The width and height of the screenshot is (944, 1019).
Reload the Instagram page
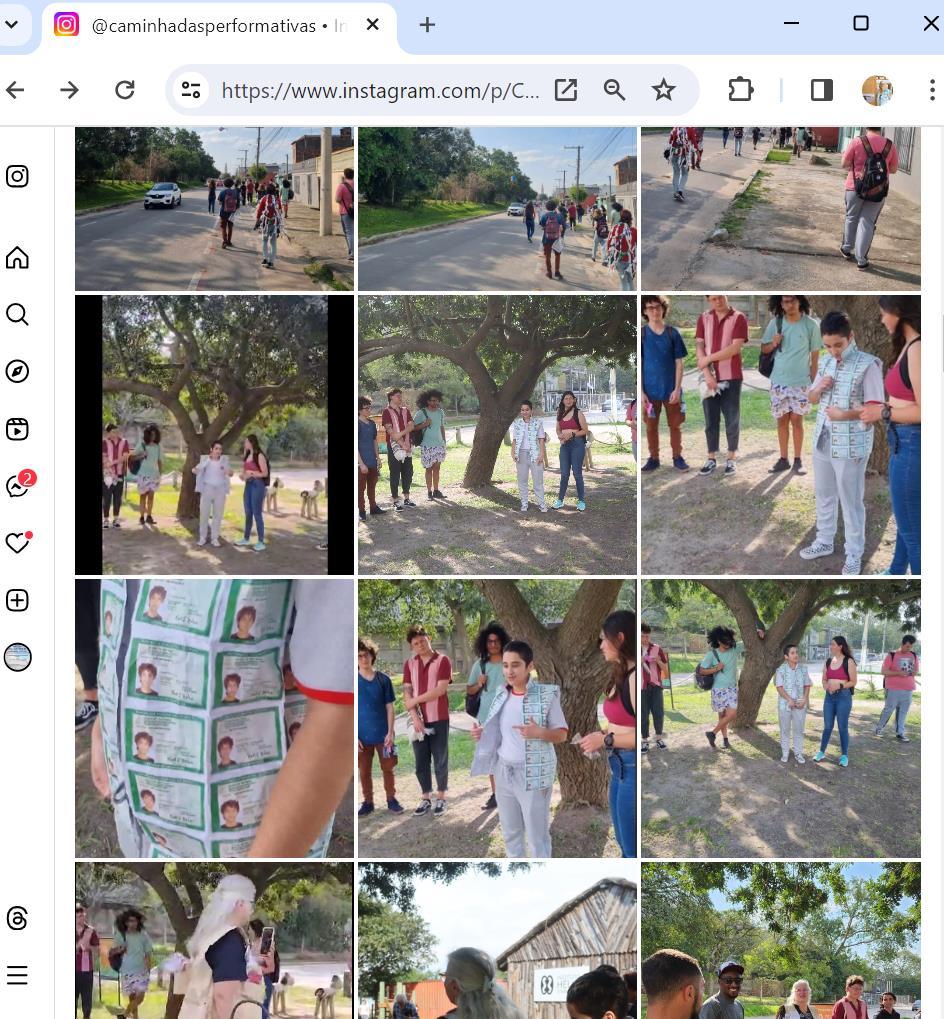[x=125, y=90]
